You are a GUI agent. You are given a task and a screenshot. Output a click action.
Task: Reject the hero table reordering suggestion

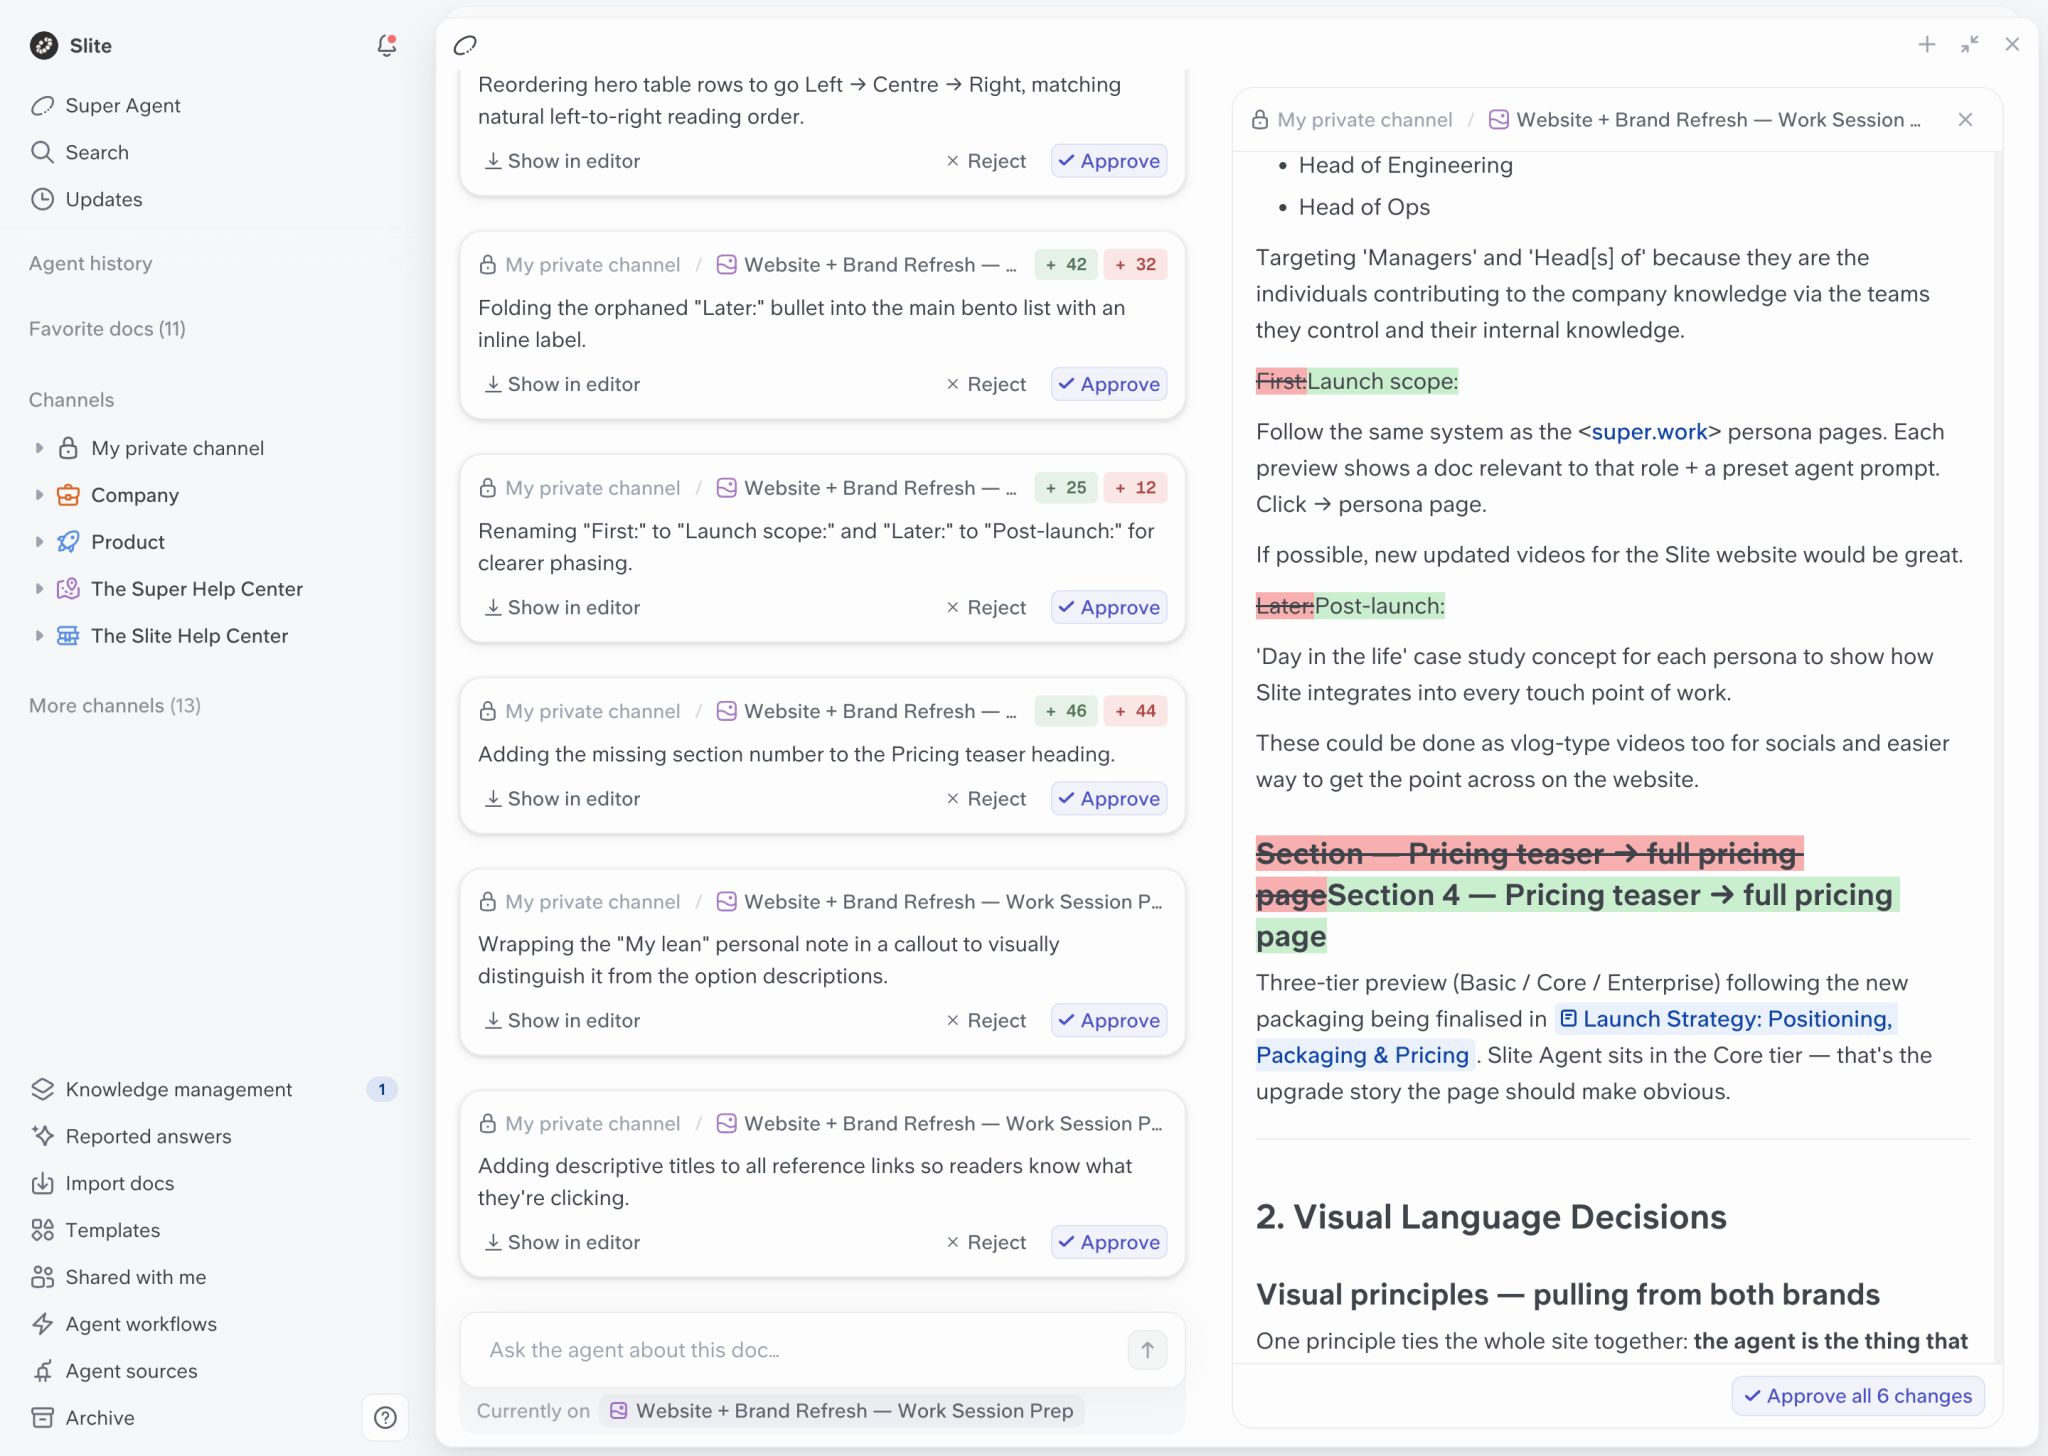point(986,161)
